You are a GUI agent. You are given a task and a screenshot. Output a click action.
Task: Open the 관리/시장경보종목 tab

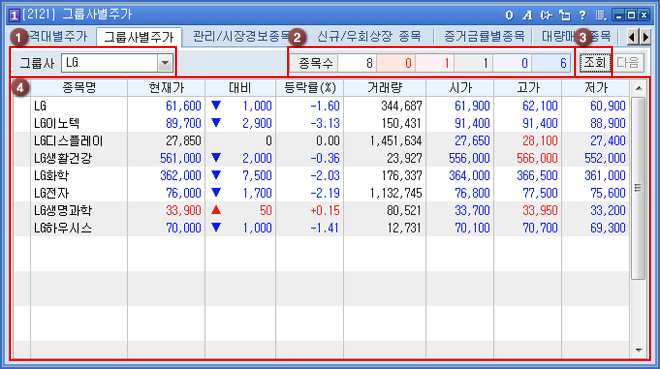(242, 37)
